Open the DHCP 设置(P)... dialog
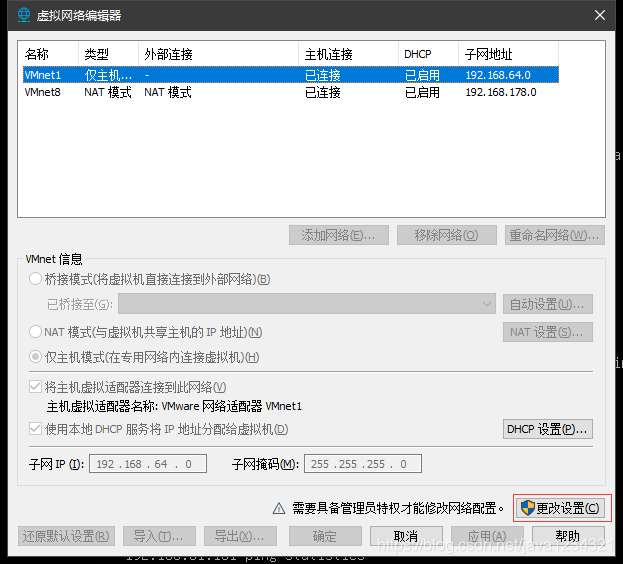 pyautogui.click(x=548, y=429)
